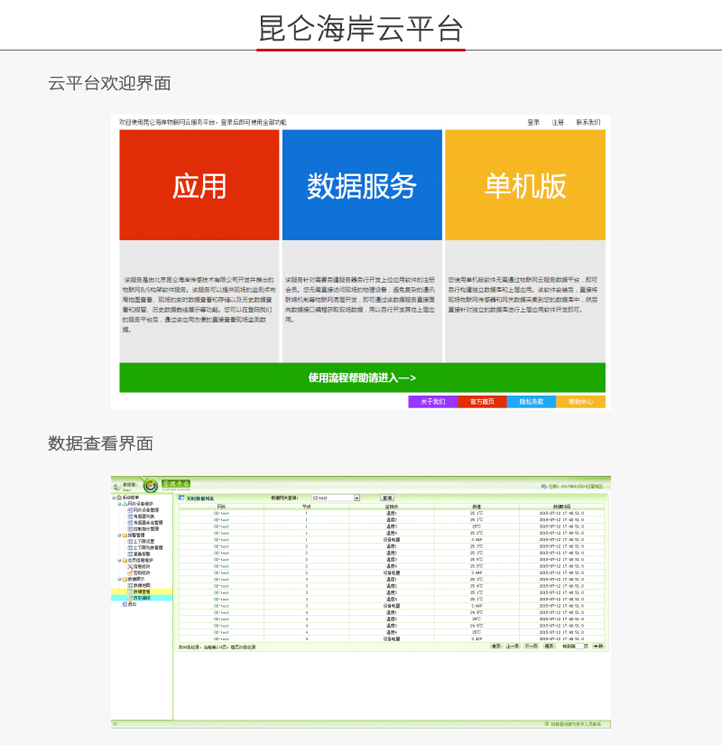Screen dimensions: 722x745
Task: Click the 云平台欢迎界面 section heading
Action: [109, 83]
